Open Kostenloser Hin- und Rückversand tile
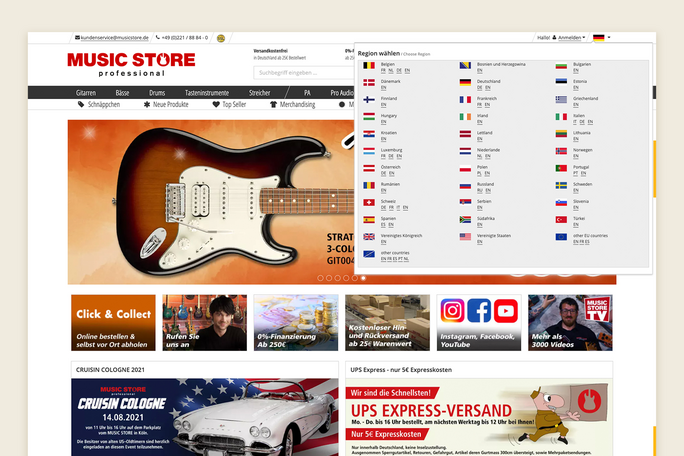Screen dimensions: 684x456 [387, 322]
